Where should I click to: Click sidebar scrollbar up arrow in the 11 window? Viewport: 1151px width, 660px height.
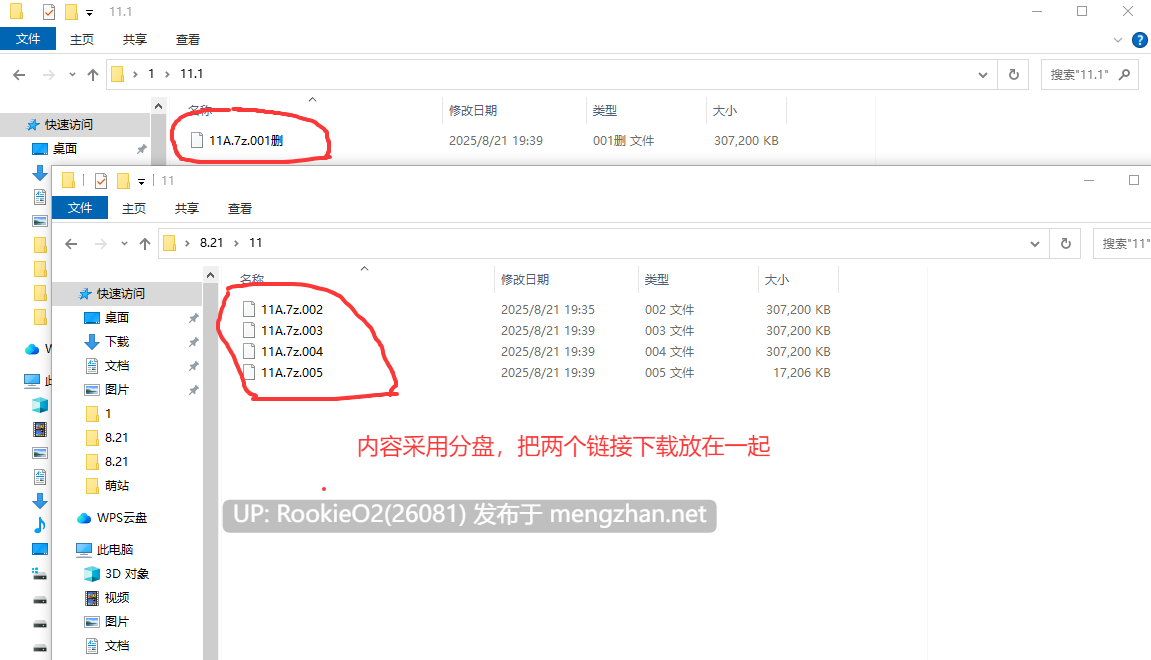211,275
